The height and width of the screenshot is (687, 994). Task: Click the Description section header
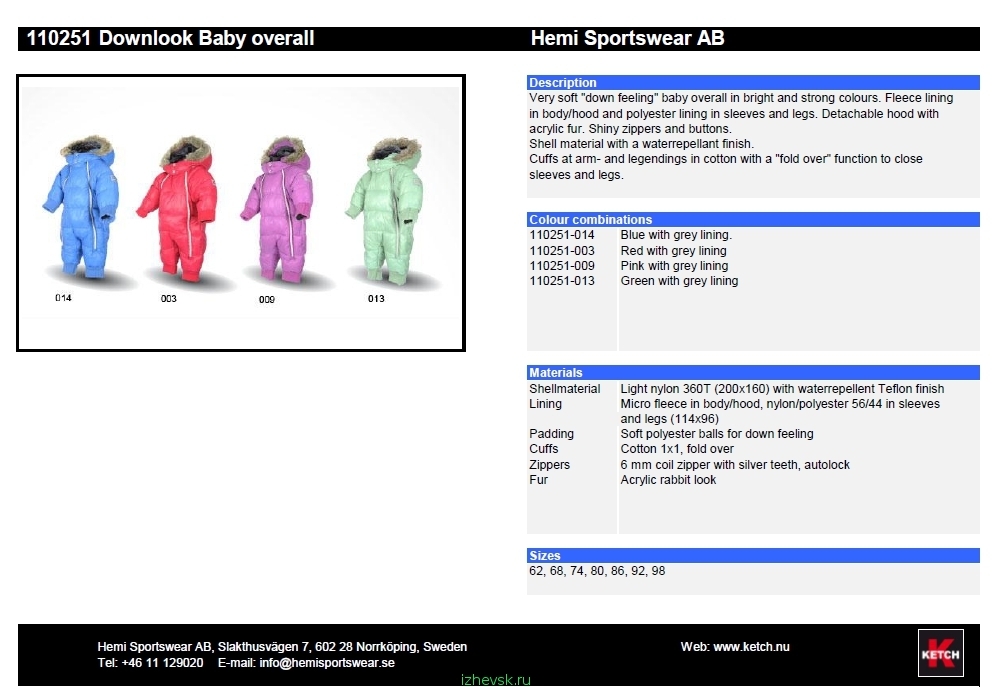pos(753,82)
